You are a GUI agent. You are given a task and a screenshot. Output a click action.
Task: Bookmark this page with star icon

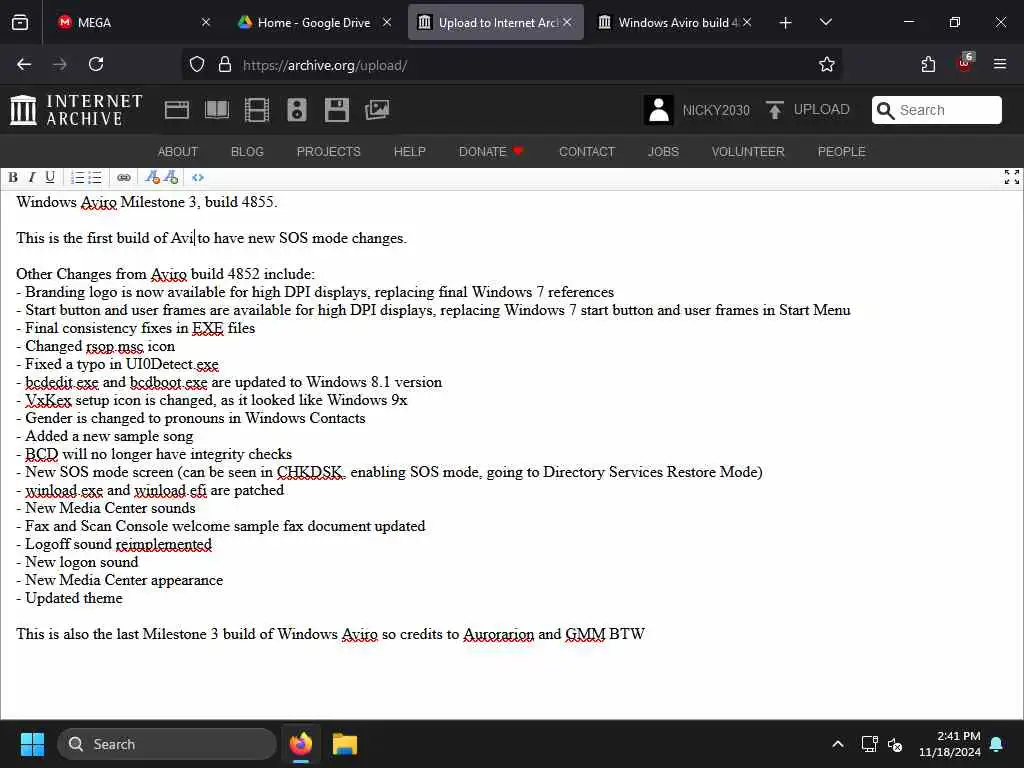[827, 65]
